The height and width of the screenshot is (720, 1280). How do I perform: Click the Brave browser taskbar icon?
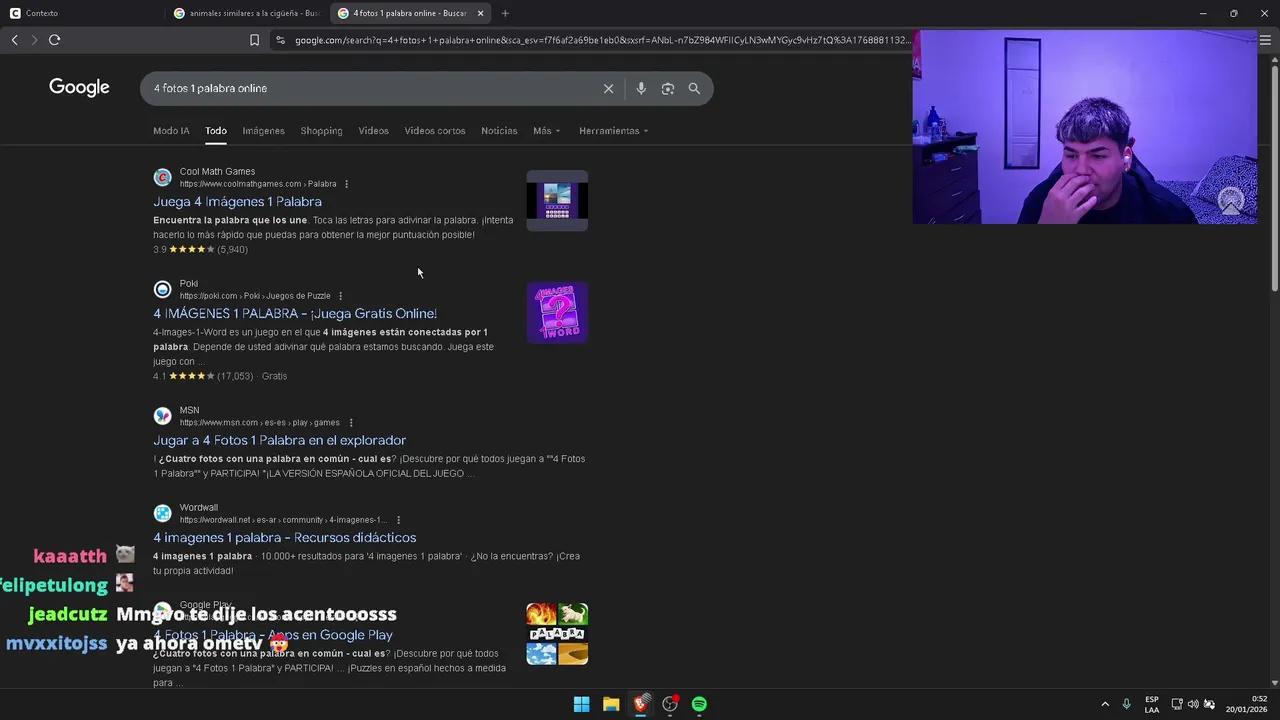tap(640, 704)
